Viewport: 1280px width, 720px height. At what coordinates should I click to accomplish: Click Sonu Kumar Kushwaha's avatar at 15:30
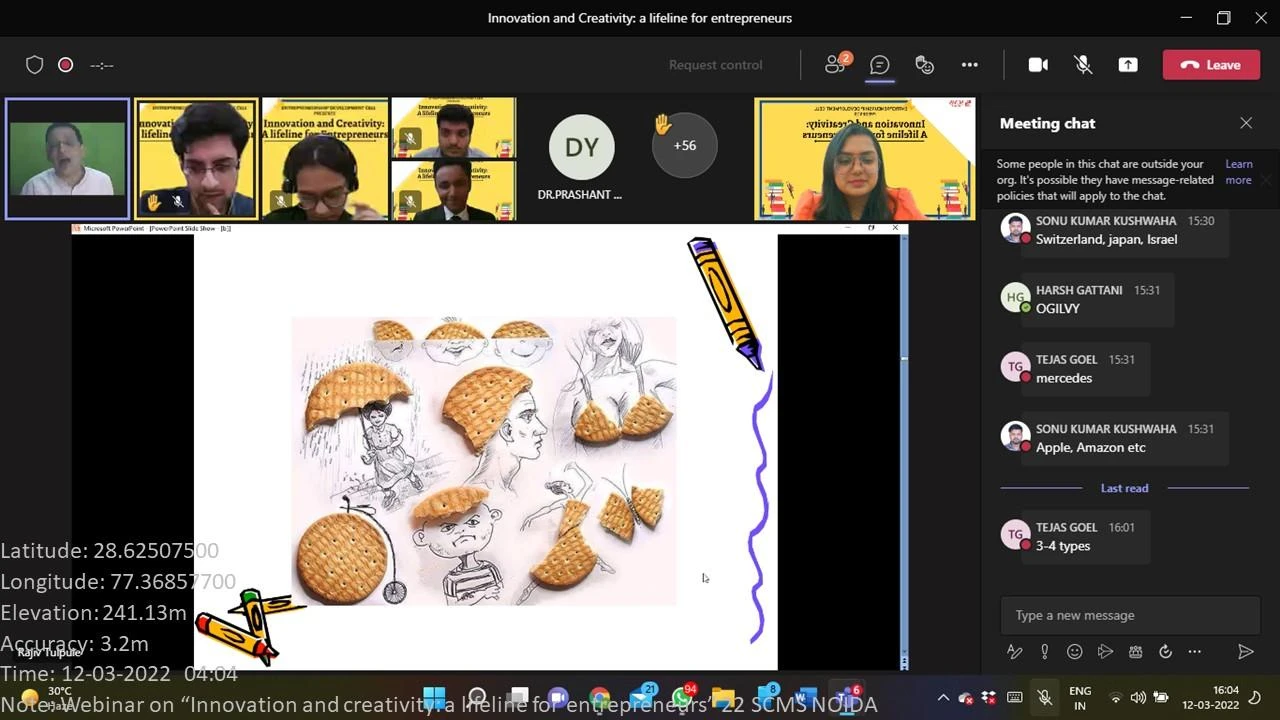[1015, 228]
